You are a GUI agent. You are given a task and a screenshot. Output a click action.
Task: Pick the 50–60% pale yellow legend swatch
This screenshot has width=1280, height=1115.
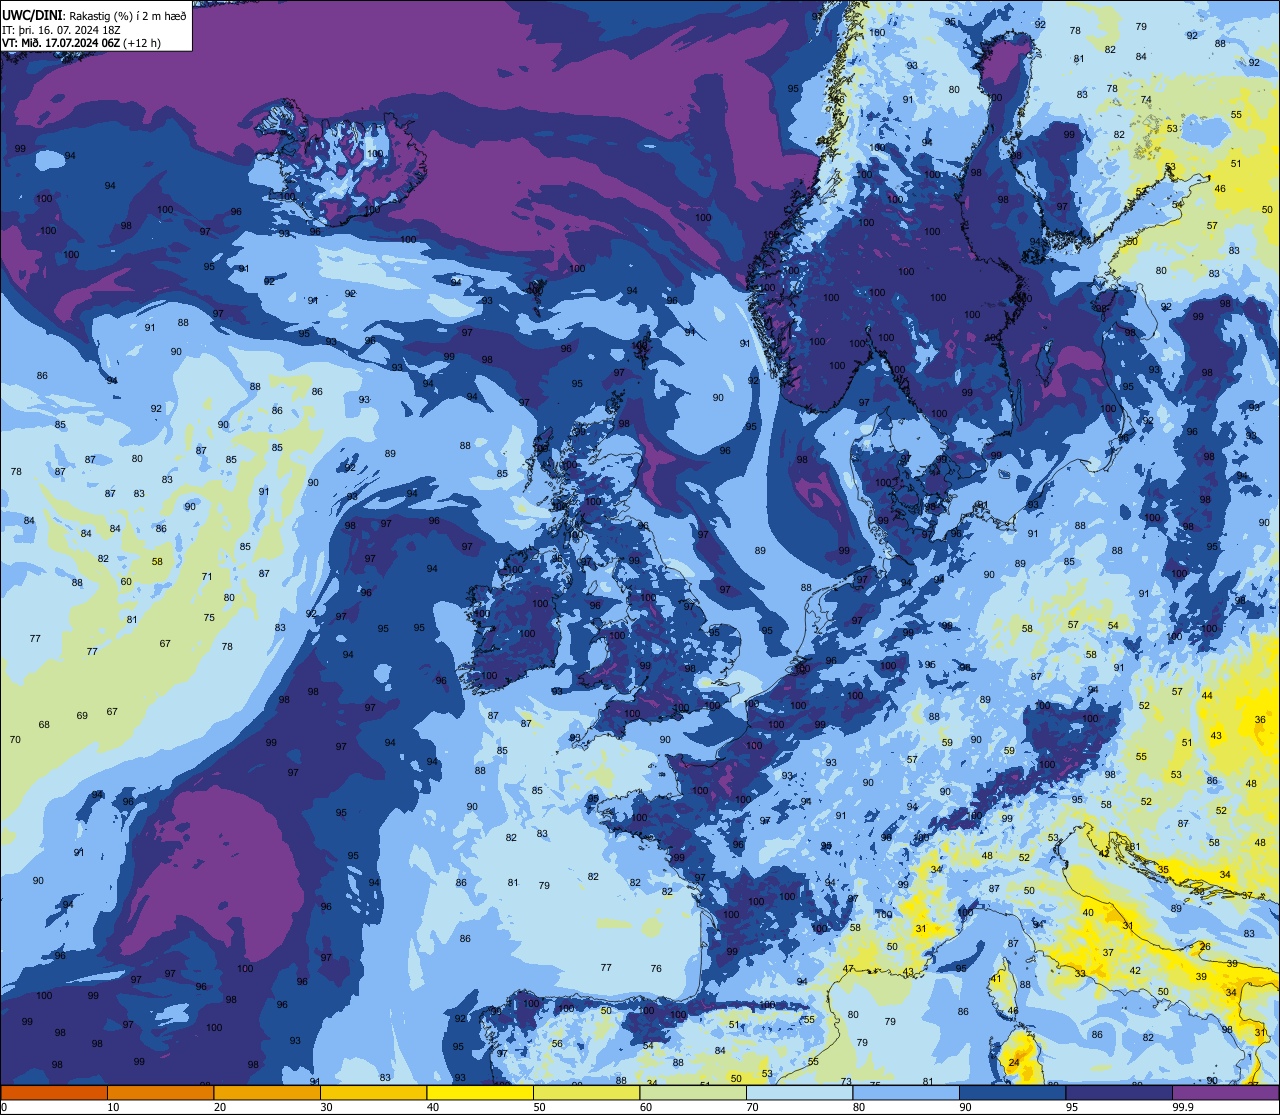coord(586,1093)
